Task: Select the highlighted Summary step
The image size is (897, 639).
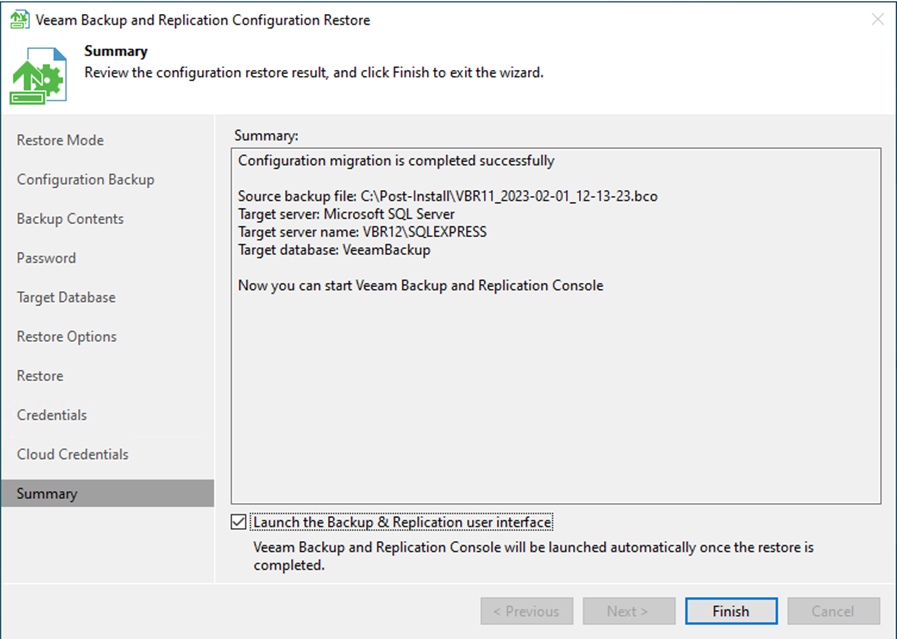Action: click(x=108, y=493)
